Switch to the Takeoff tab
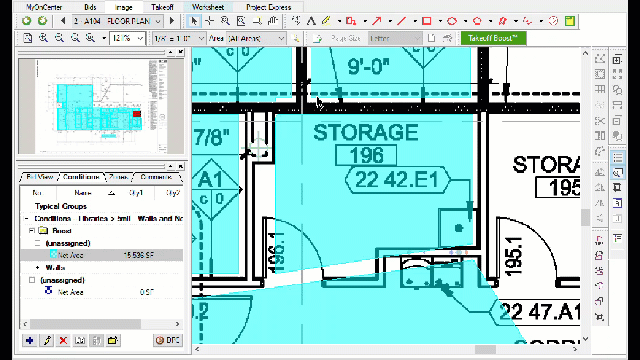The width and height of the screenshot is (640, 360). click(162, 7)
